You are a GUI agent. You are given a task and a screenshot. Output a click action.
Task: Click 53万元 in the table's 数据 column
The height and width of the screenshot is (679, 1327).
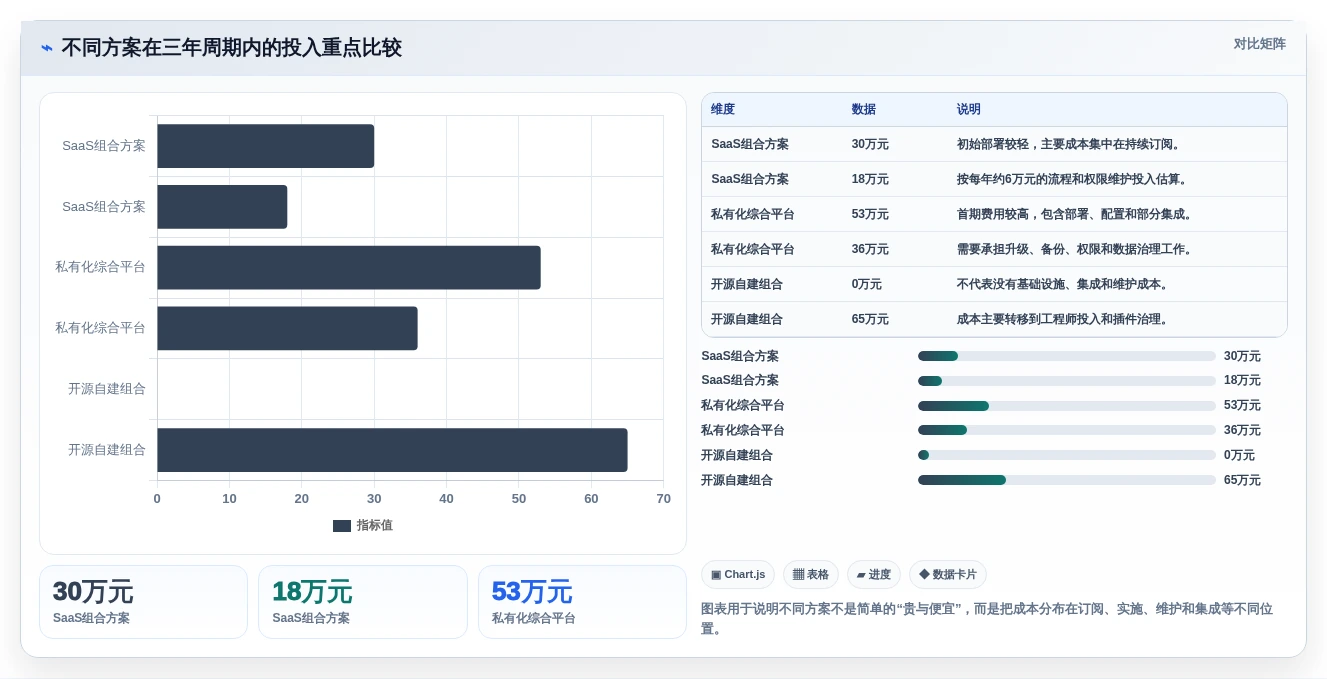870,214
